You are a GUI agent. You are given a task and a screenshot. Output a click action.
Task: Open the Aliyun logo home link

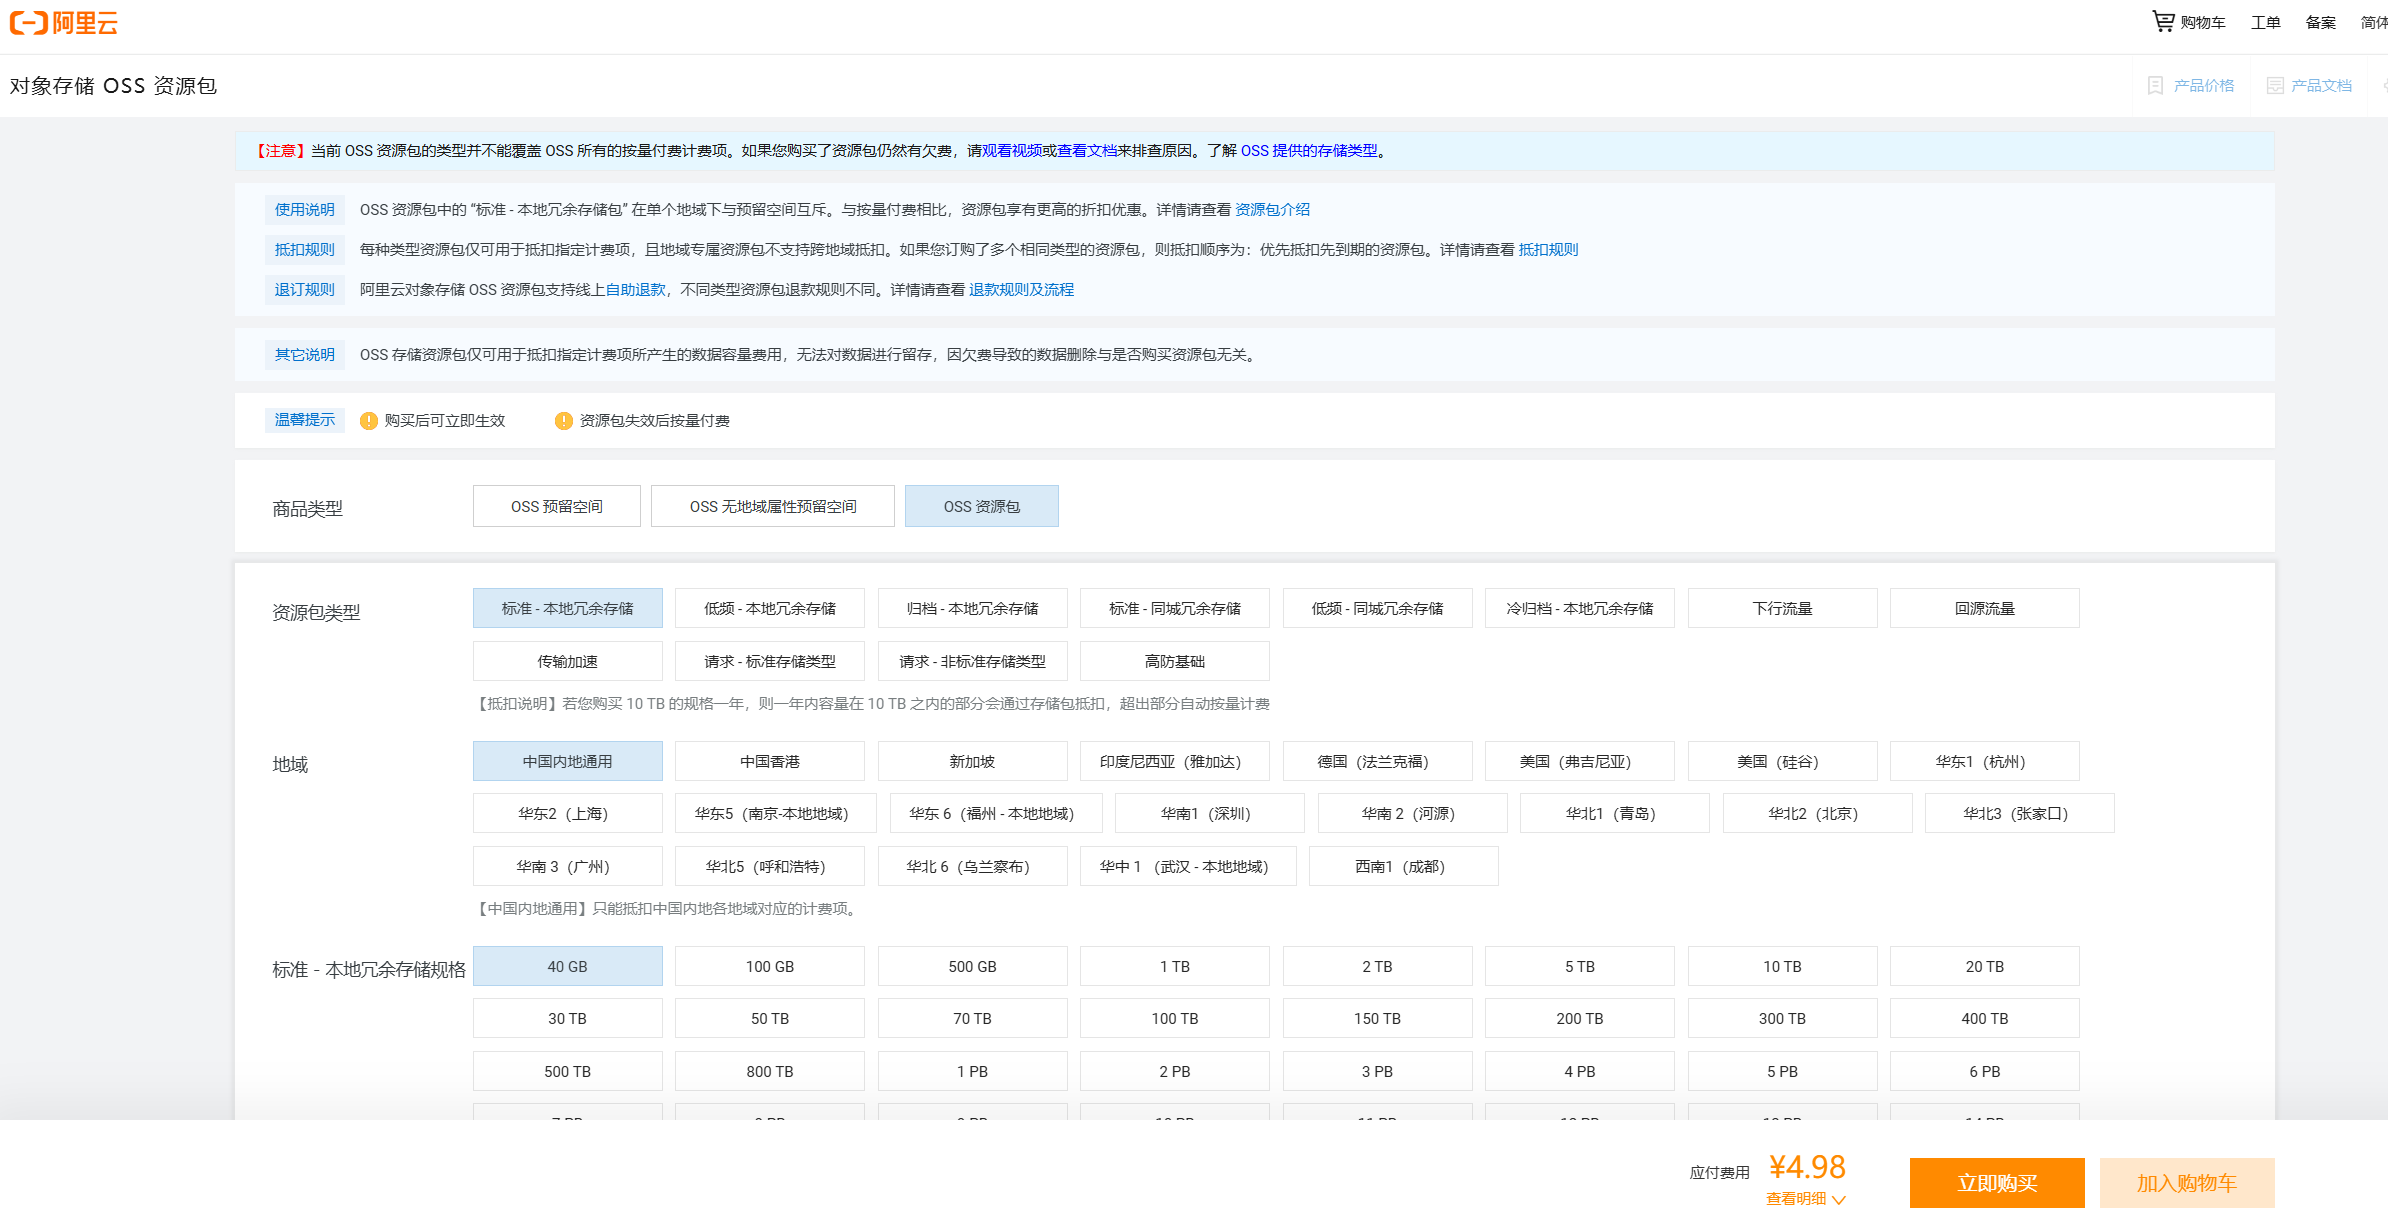click(x=64, y=23)
